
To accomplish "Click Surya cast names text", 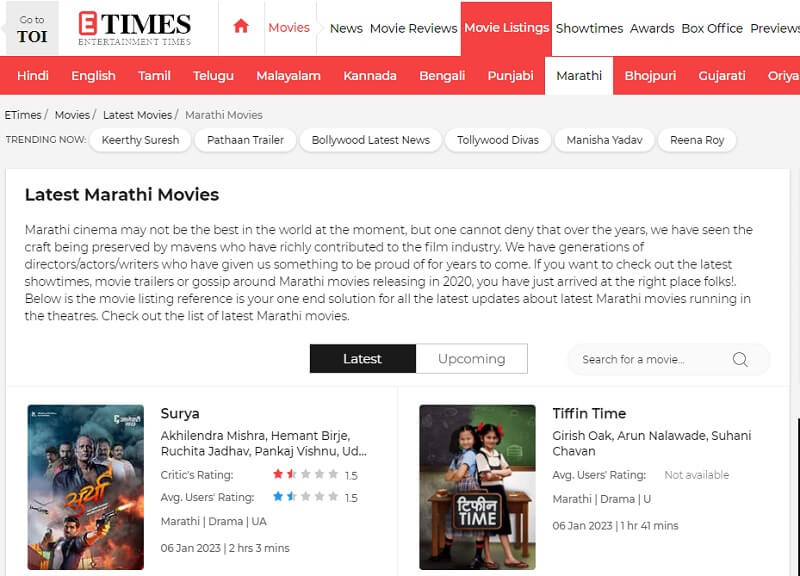I will tap(263, 443).
